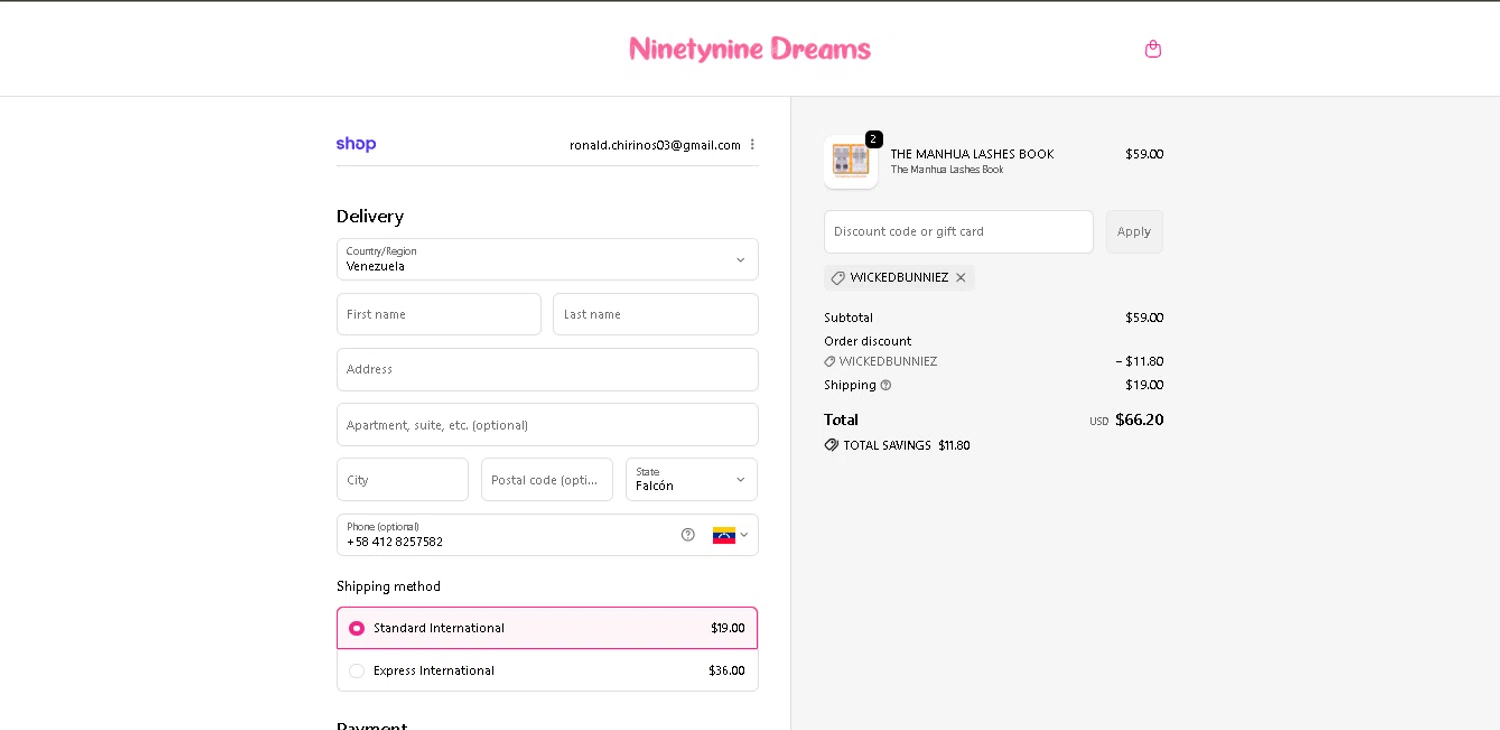Click the Apartment, suite, etc. field
The image size is (1500, 730).
click(547, 425)
